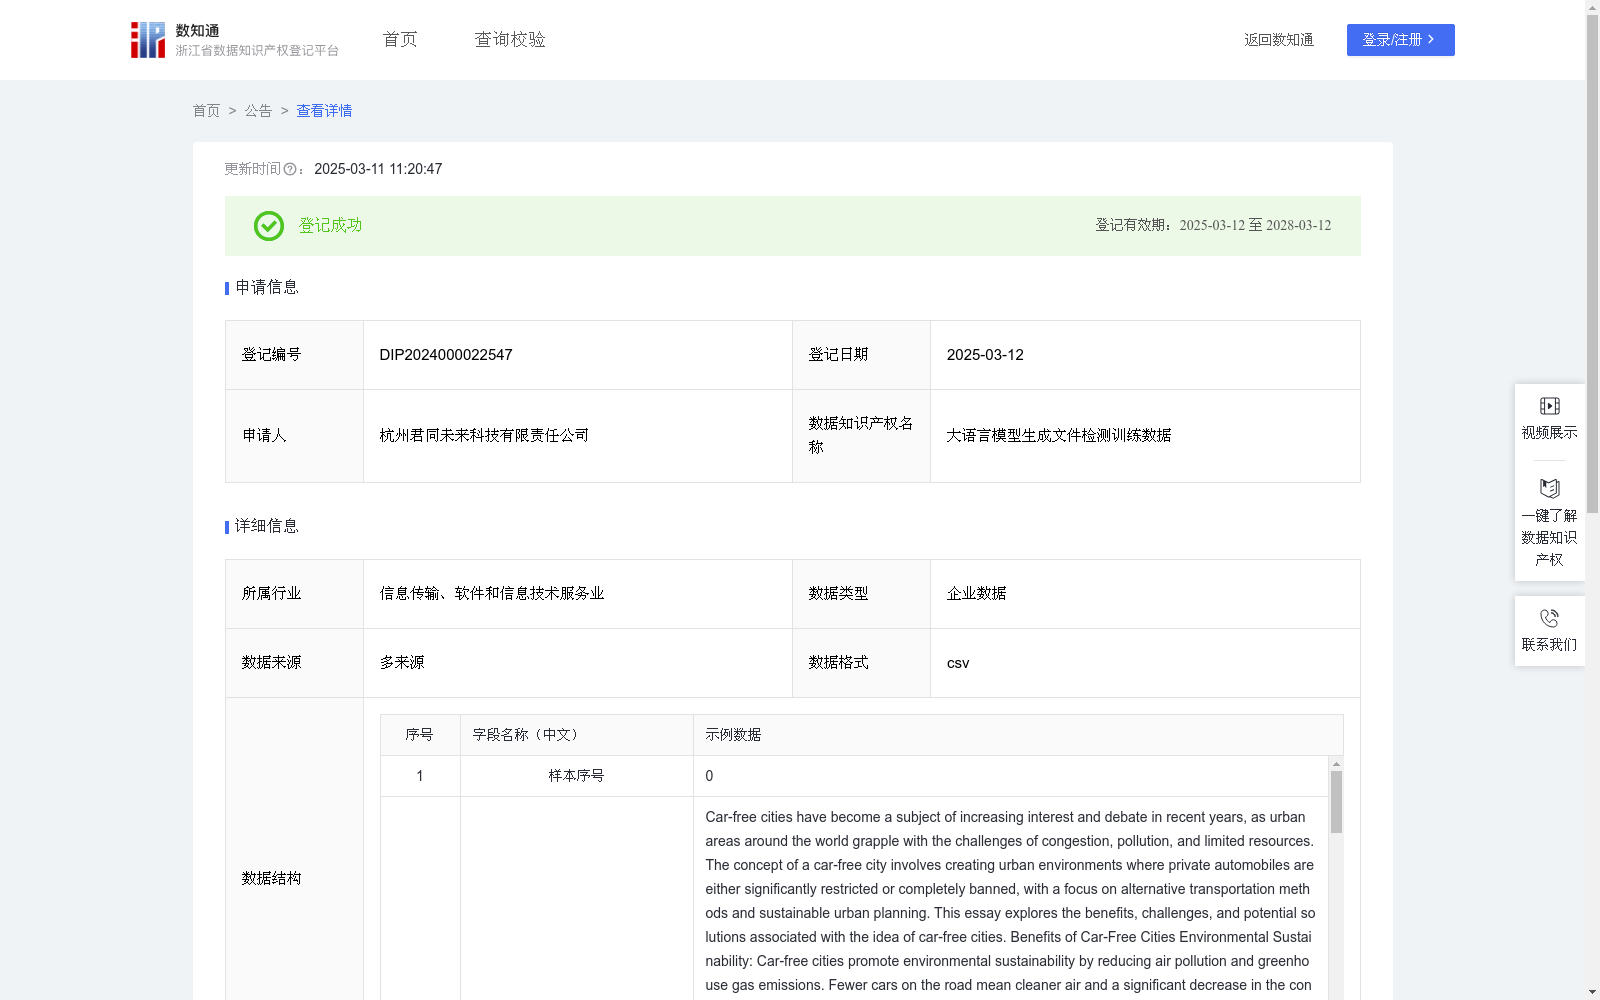Click the 登记编号 label cell

click(294, 355)
